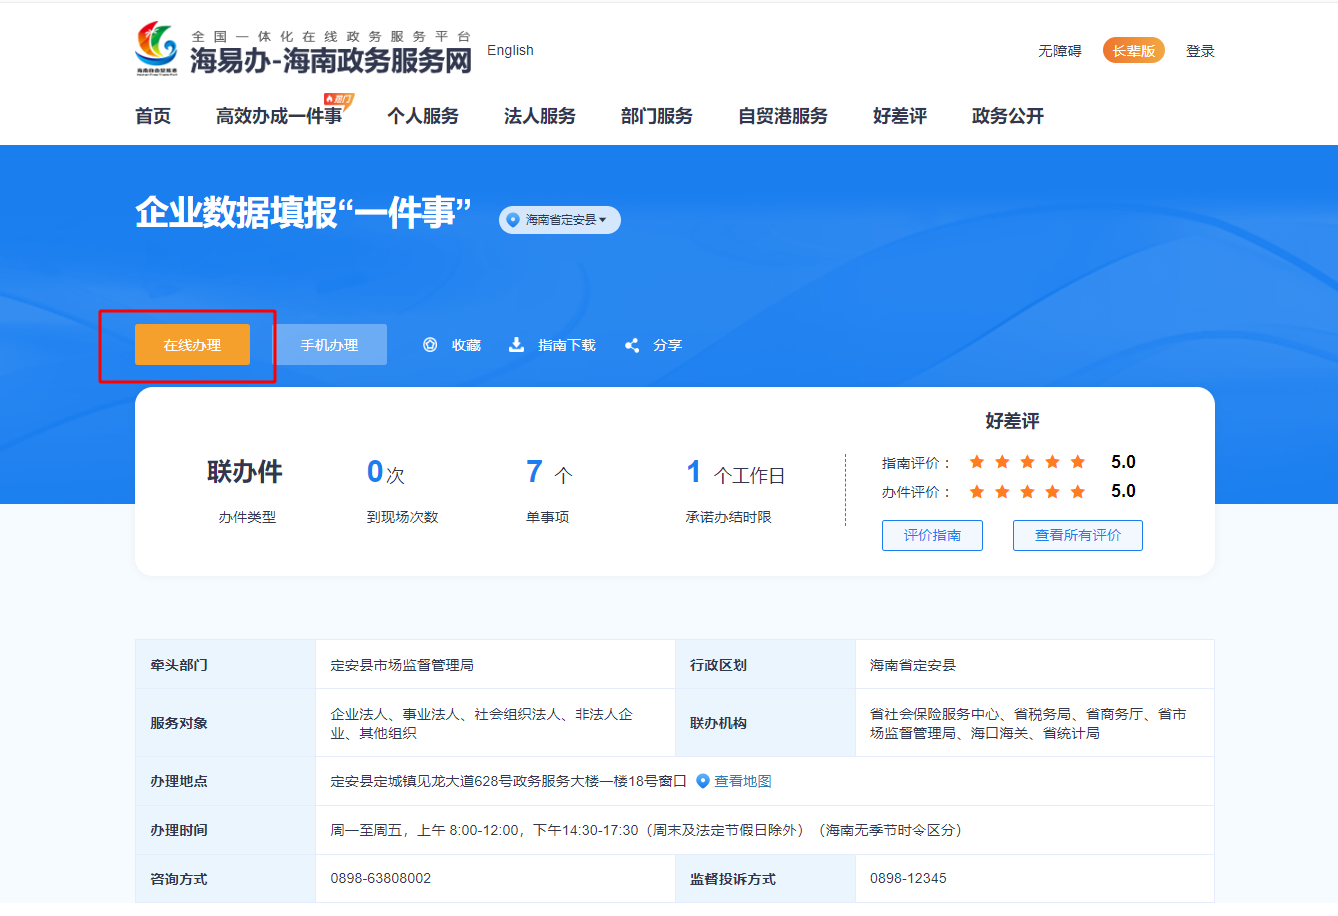Click the 办件评价 five-star rating

(x=1027, y=491)
